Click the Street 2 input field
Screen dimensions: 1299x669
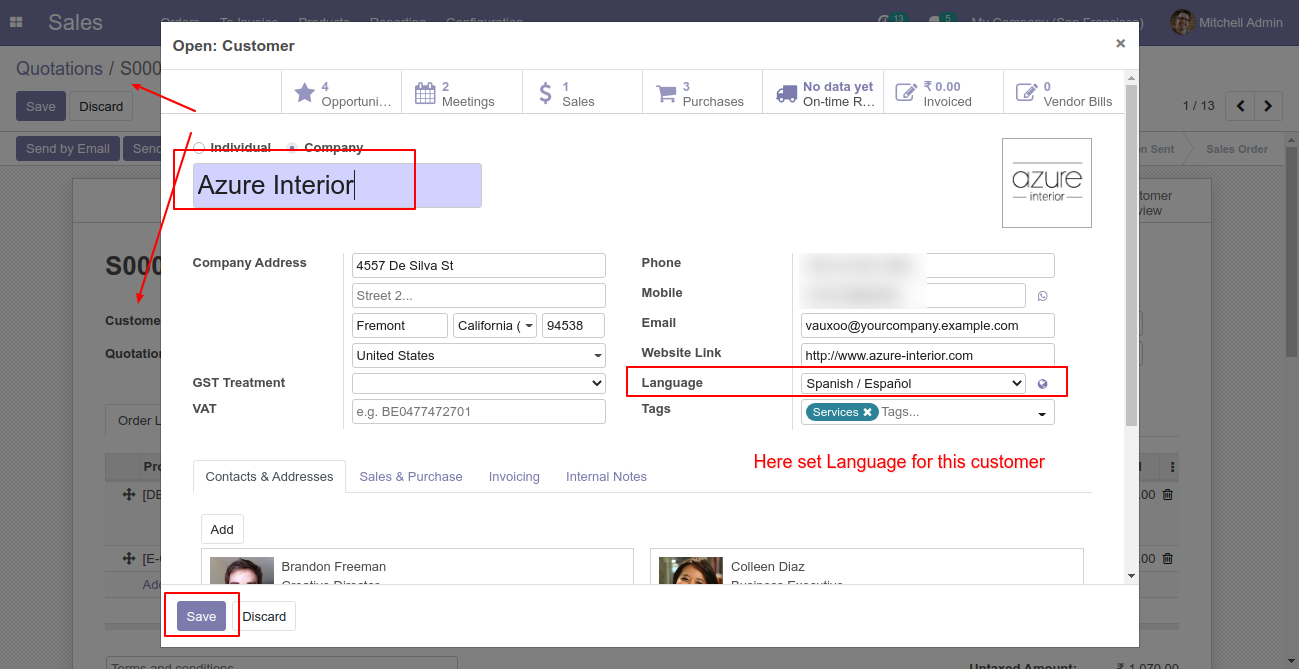pyautogui.click(x=479, y=296)
